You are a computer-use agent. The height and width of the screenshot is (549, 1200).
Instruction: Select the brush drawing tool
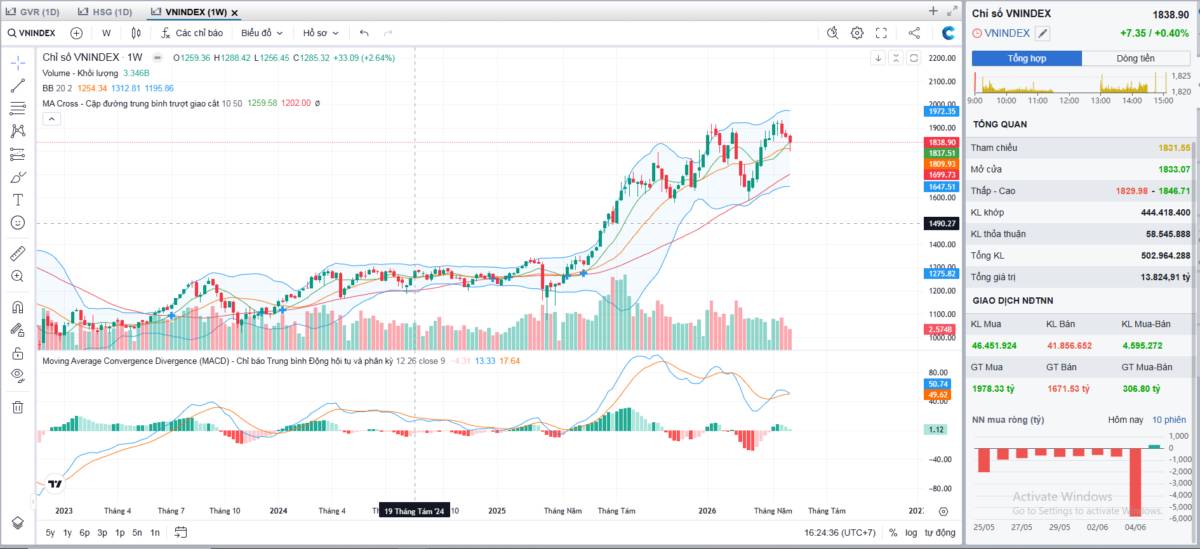tap(17, 177)
